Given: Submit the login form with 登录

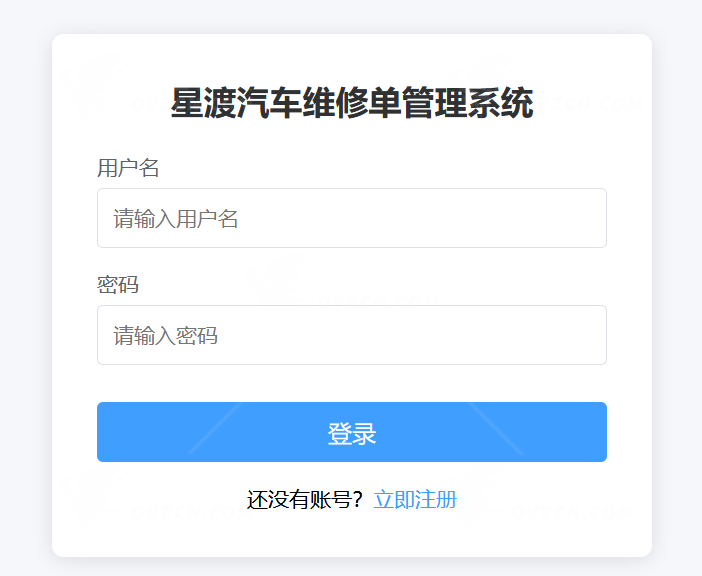Looking at the screenshot, I should (x=351, y=432).
